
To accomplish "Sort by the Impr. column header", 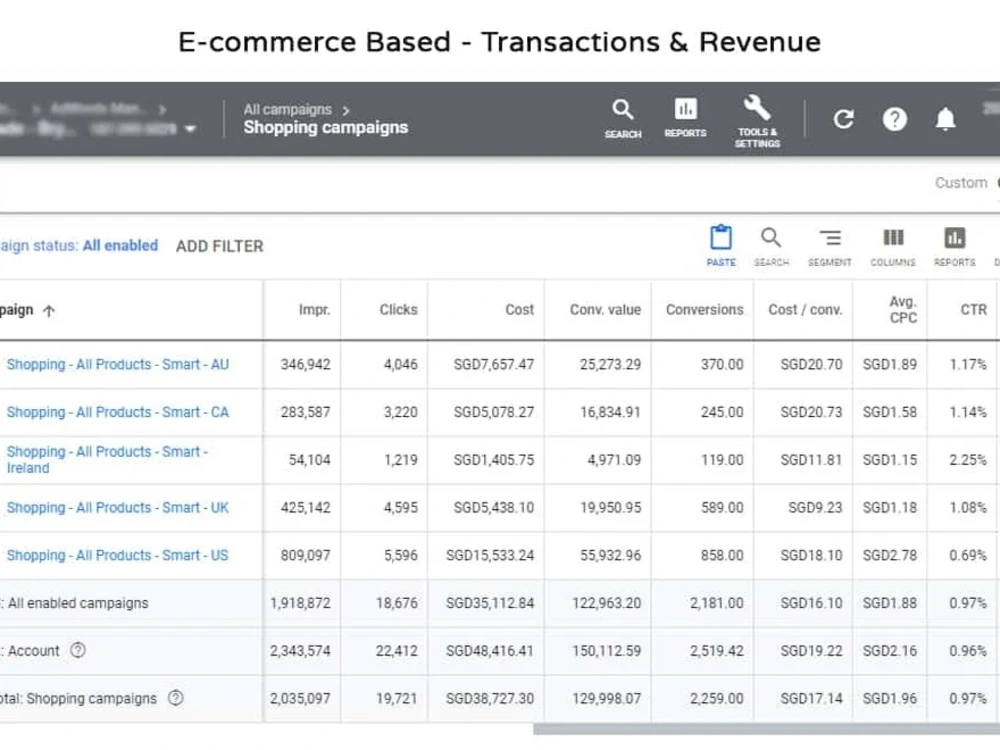I will tap(314, 310).
